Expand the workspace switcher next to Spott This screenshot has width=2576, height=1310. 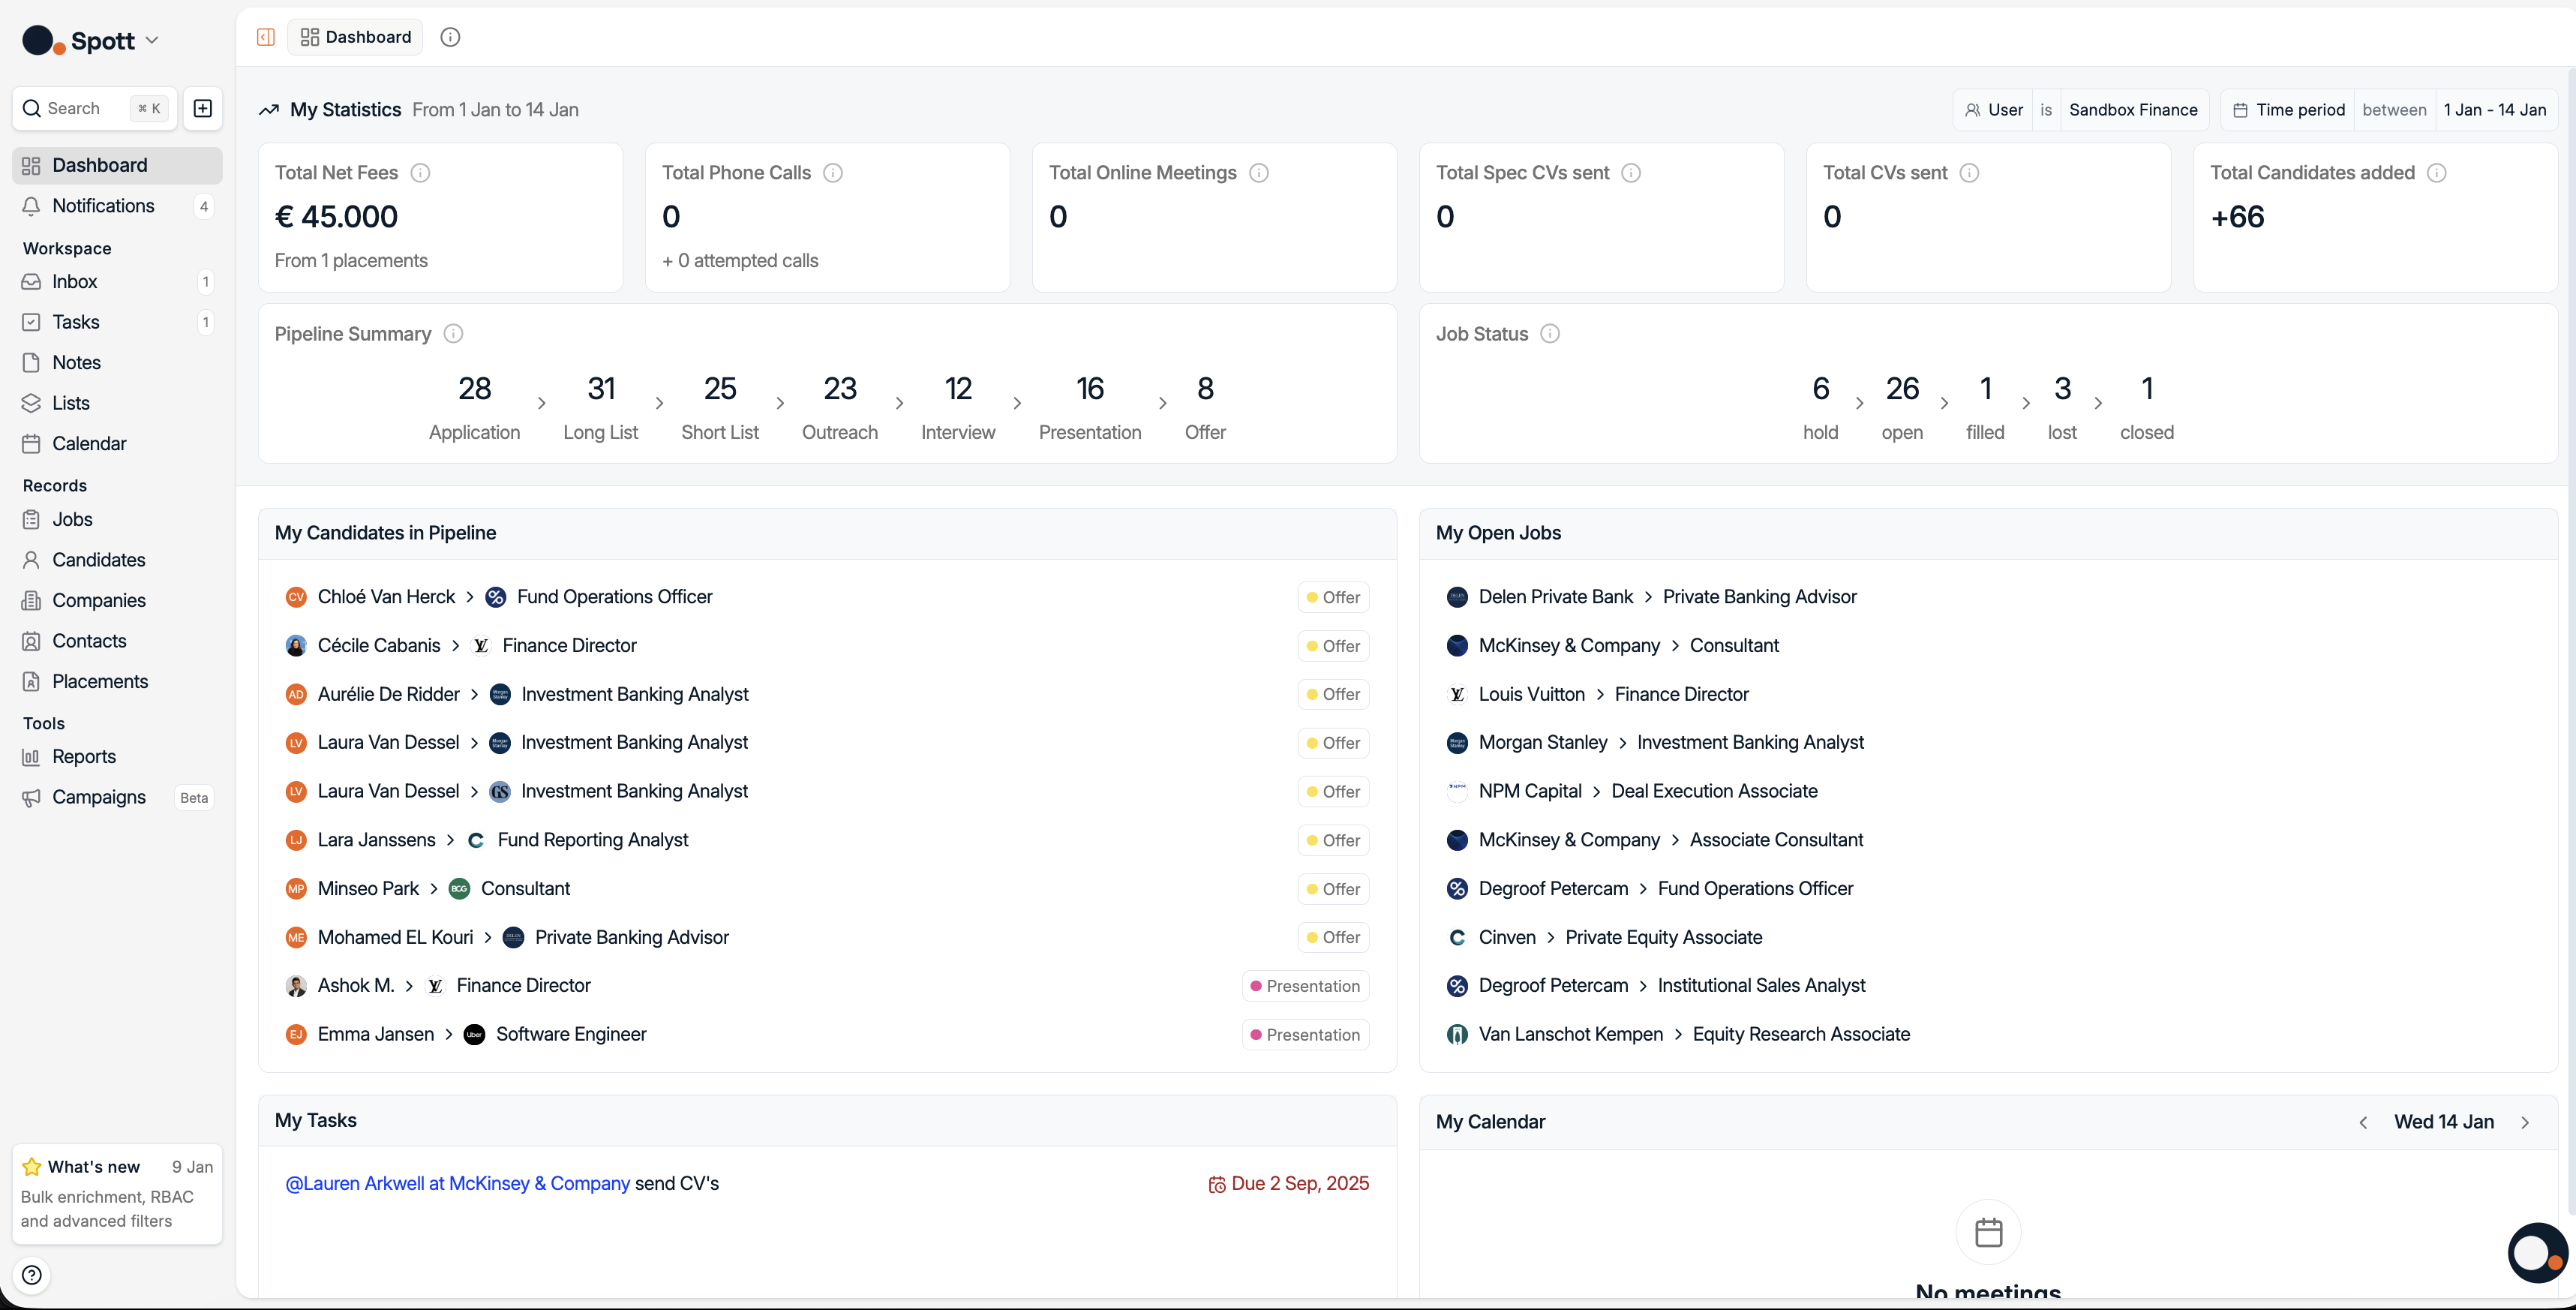pyautogui.click(x=152, y=40)
